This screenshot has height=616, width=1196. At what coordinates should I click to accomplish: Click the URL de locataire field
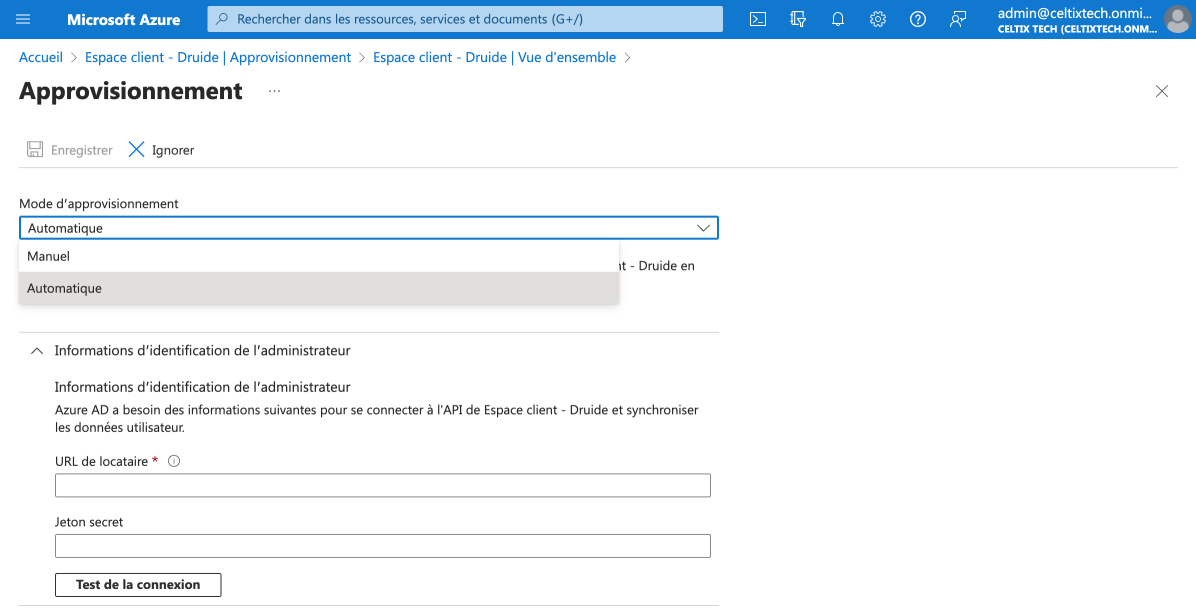[383, 485]
